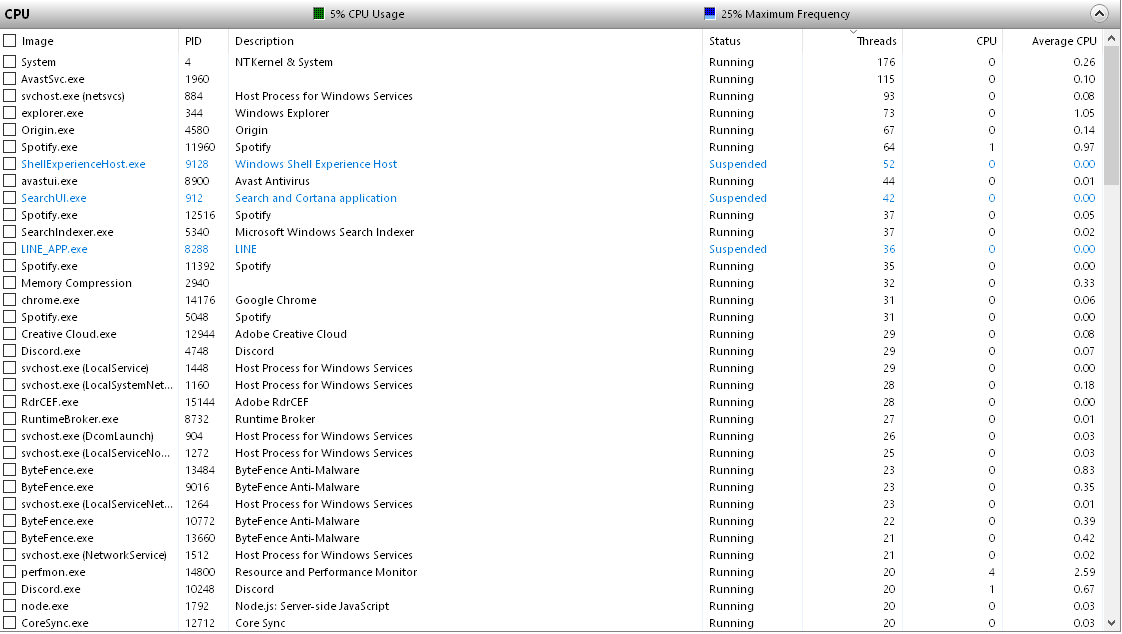Check the Memory Compression checkbox
1122x634 pixels.
(x=9, y=283)
